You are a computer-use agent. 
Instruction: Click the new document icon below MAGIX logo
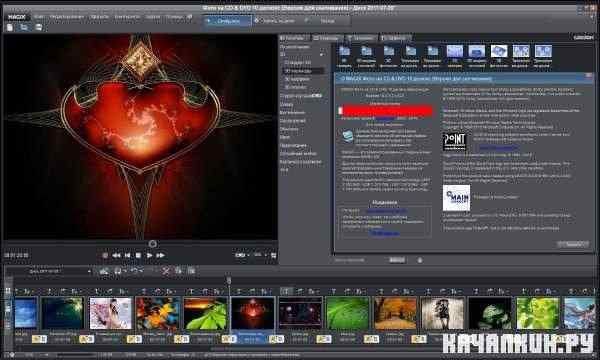pyautogui.click(x=10, y=27)
